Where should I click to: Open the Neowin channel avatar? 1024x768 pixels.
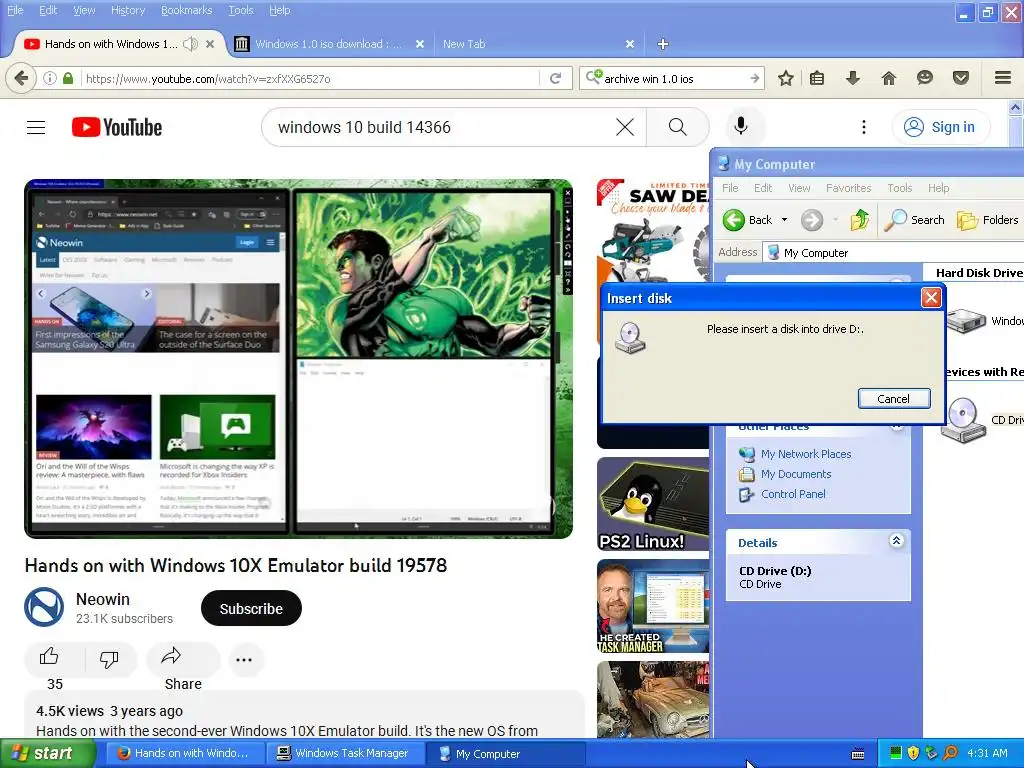(44, 607)
